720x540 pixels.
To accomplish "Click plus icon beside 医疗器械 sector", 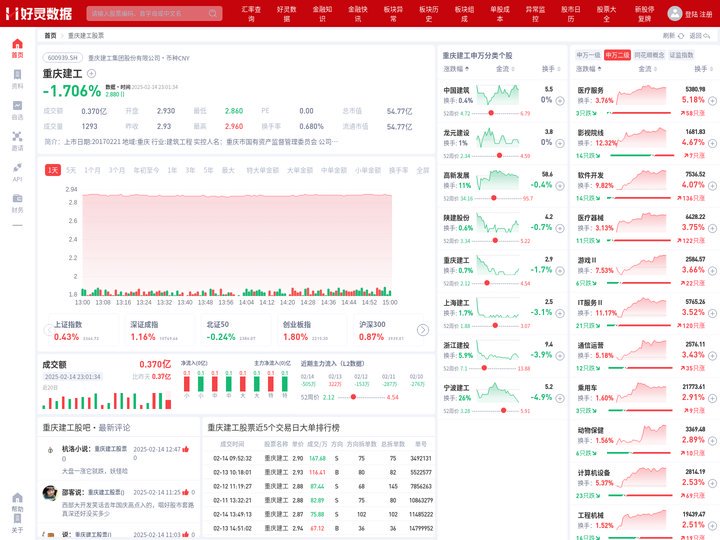I will 712,228.
